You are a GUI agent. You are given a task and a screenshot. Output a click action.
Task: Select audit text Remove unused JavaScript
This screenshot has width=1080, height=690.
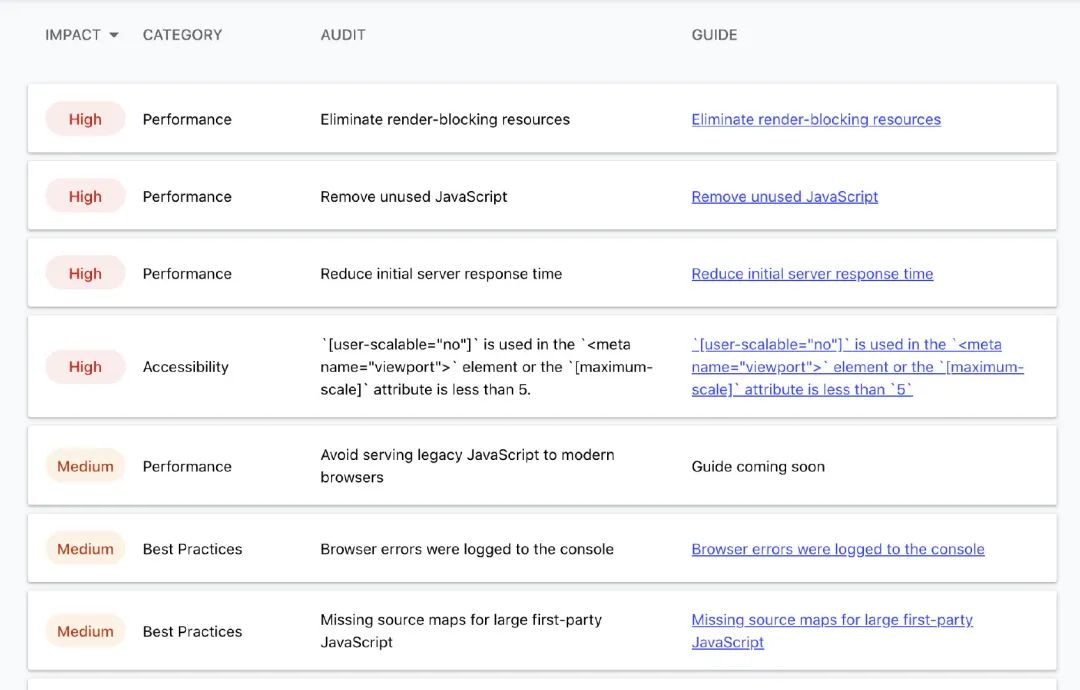pyautogui.click(x=413, y=196)
